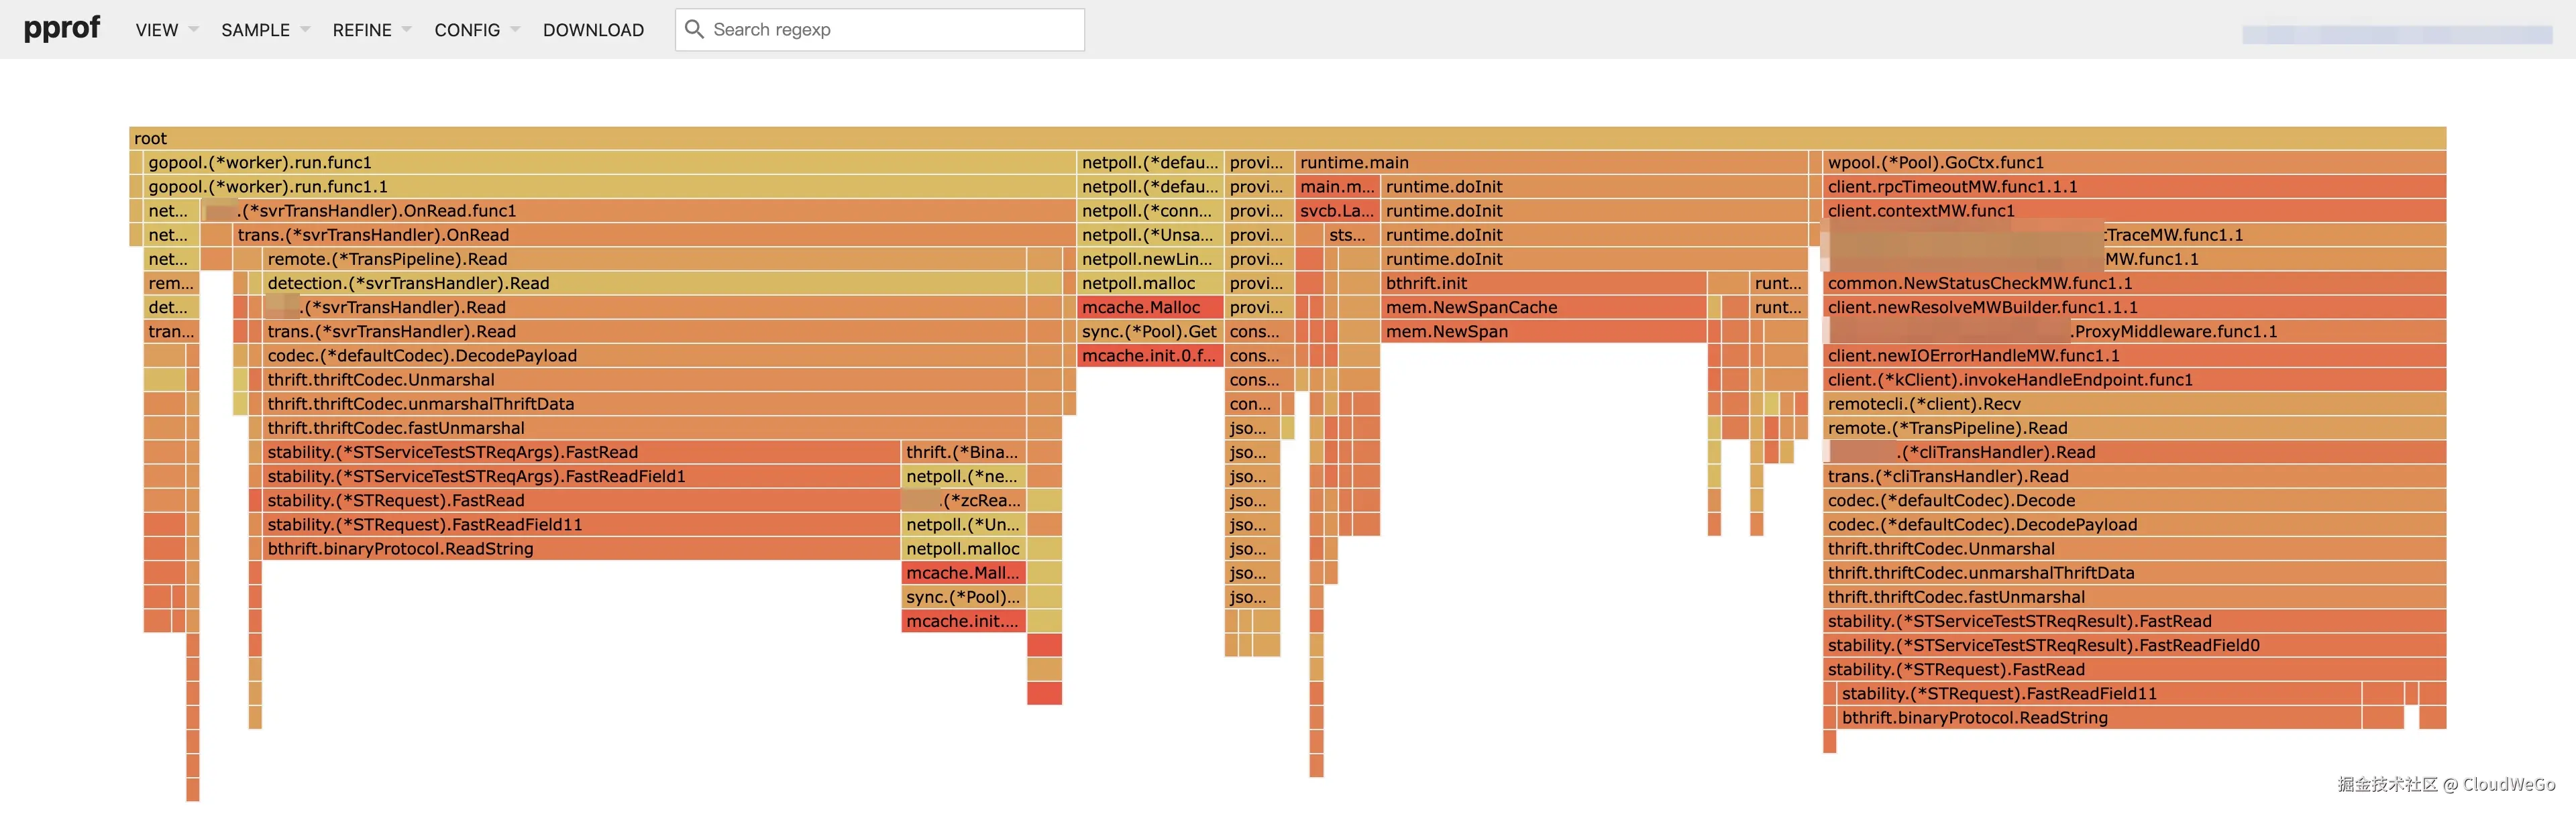Select the root flame graph bar
The image size is (2576, 814).
click(x=1286, y=138)
